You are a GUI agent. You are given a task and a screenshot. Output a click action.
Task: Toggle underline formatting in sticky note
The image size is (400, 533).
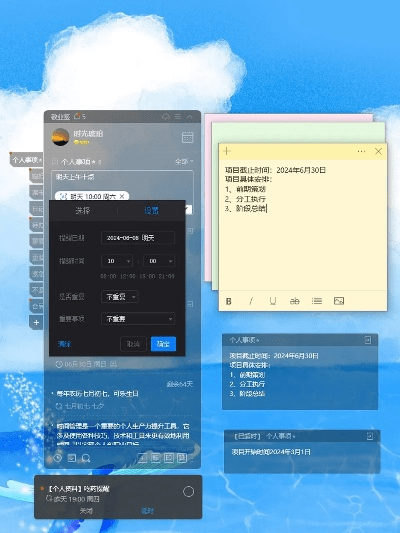(273, 301)
